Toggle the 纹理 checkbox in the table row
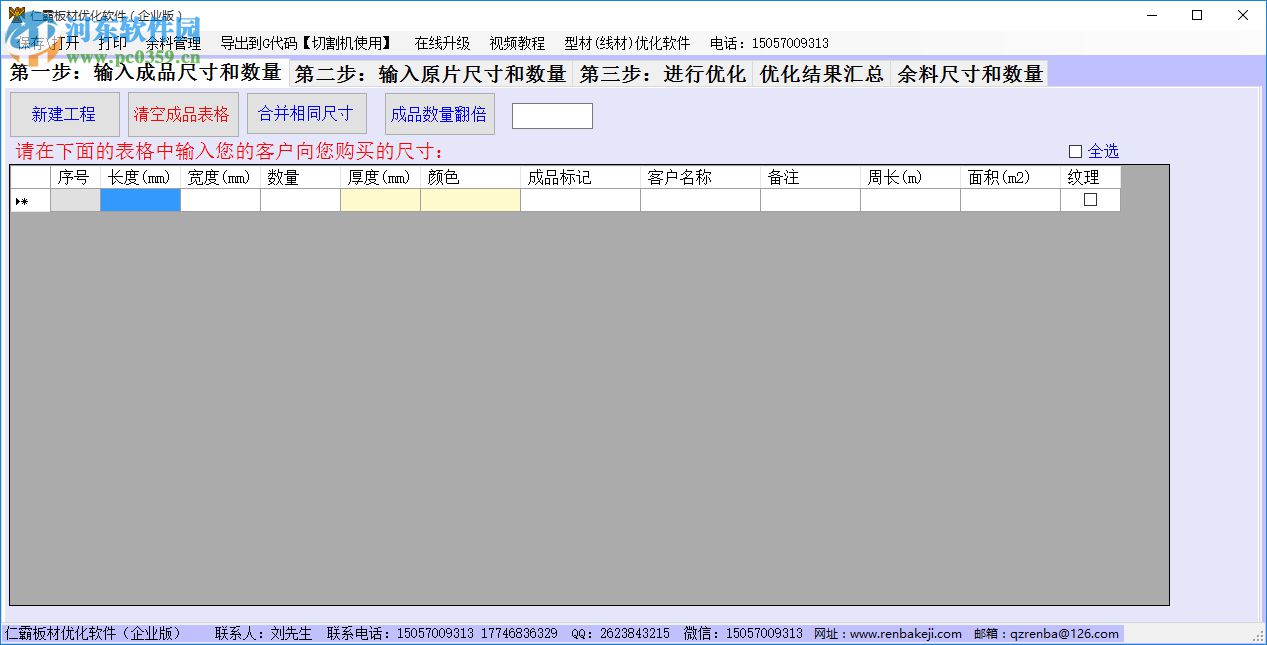 1089,199
